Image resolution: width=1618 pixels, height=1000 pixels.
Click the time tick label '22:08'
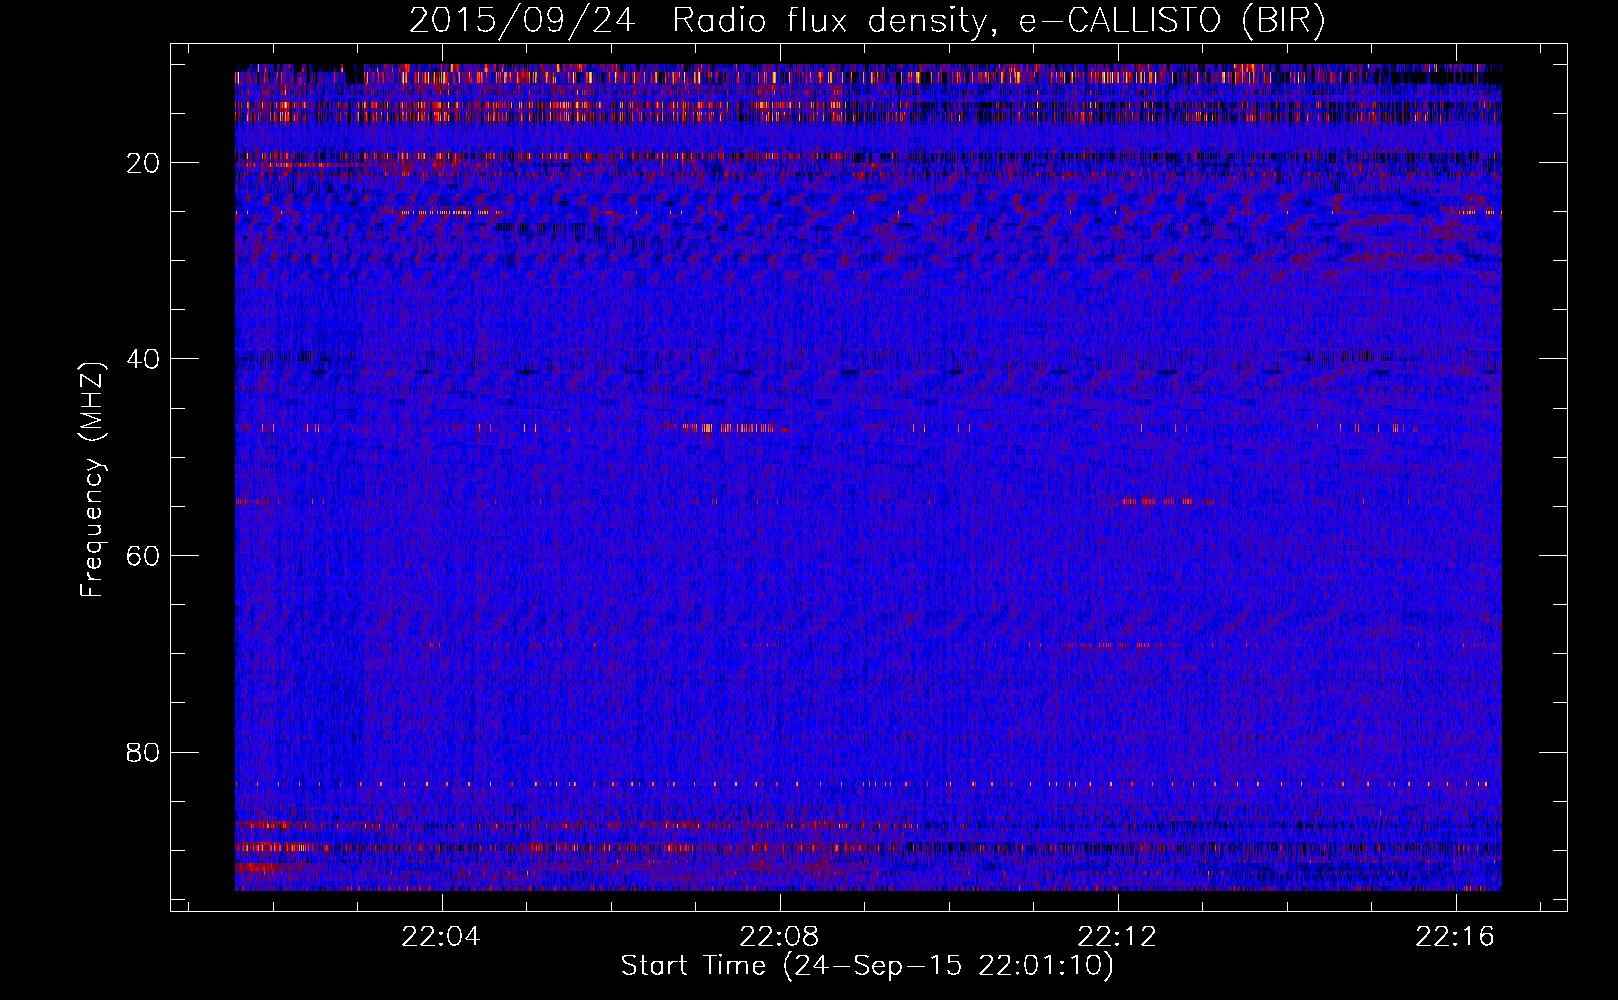pos(779,937)
